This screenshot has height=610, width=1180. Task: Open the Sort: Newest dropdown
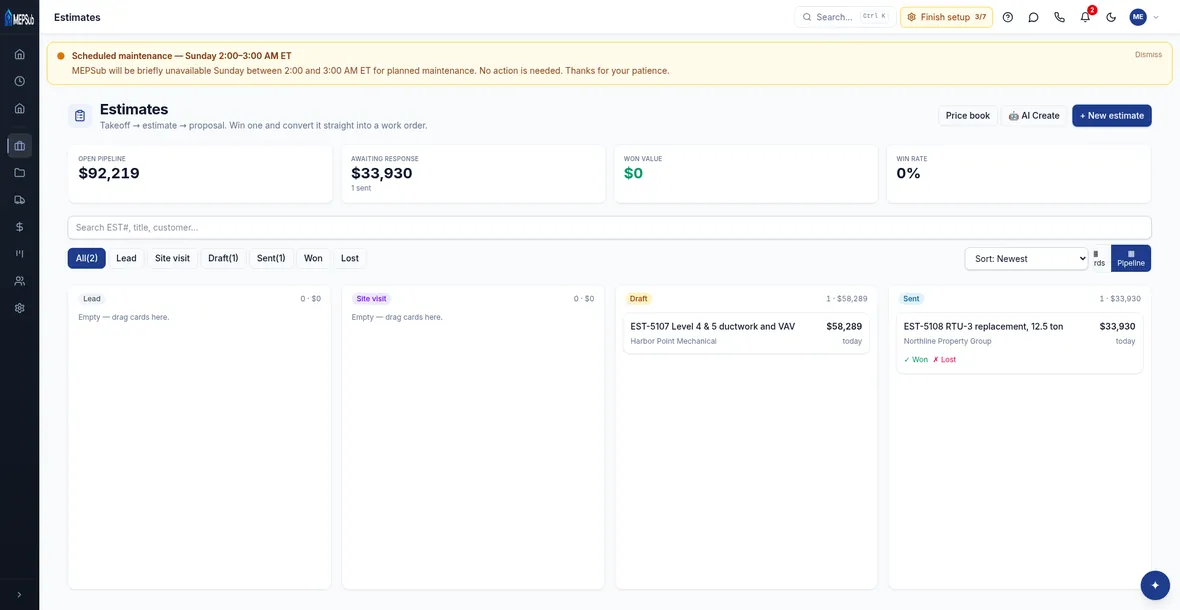click(x=1026, y=259)
